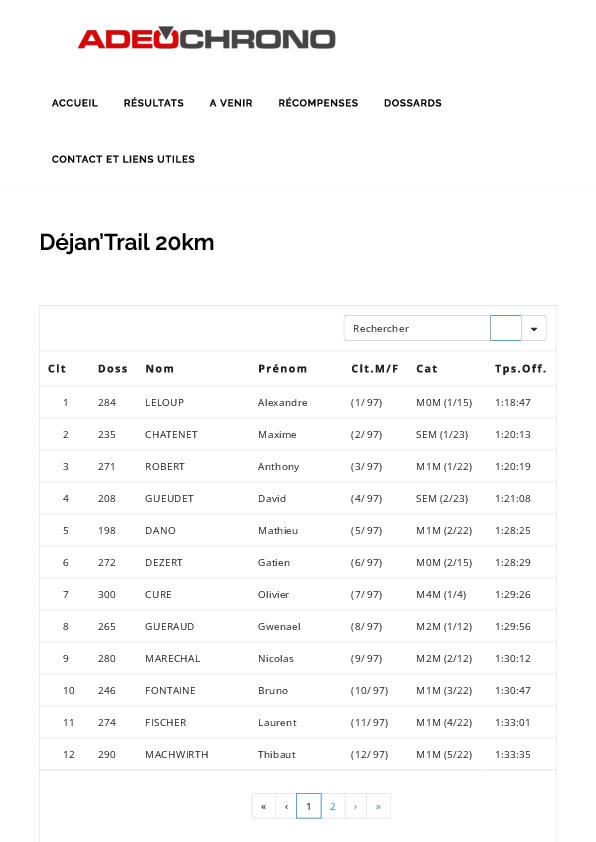Open RÉCOMPENSES in the navigation
The image size is (596, 842).
(x=318, y=103)
